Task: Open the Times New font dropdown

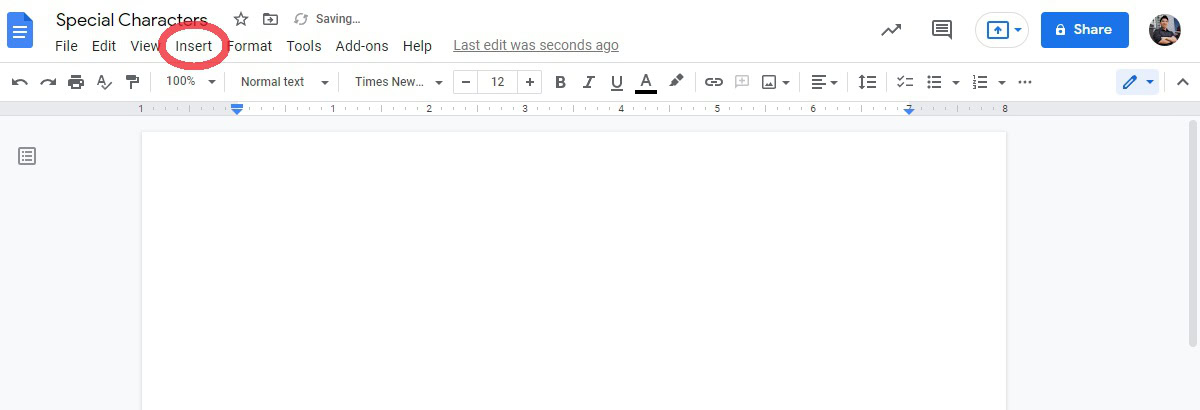Action: click(398, 82)
